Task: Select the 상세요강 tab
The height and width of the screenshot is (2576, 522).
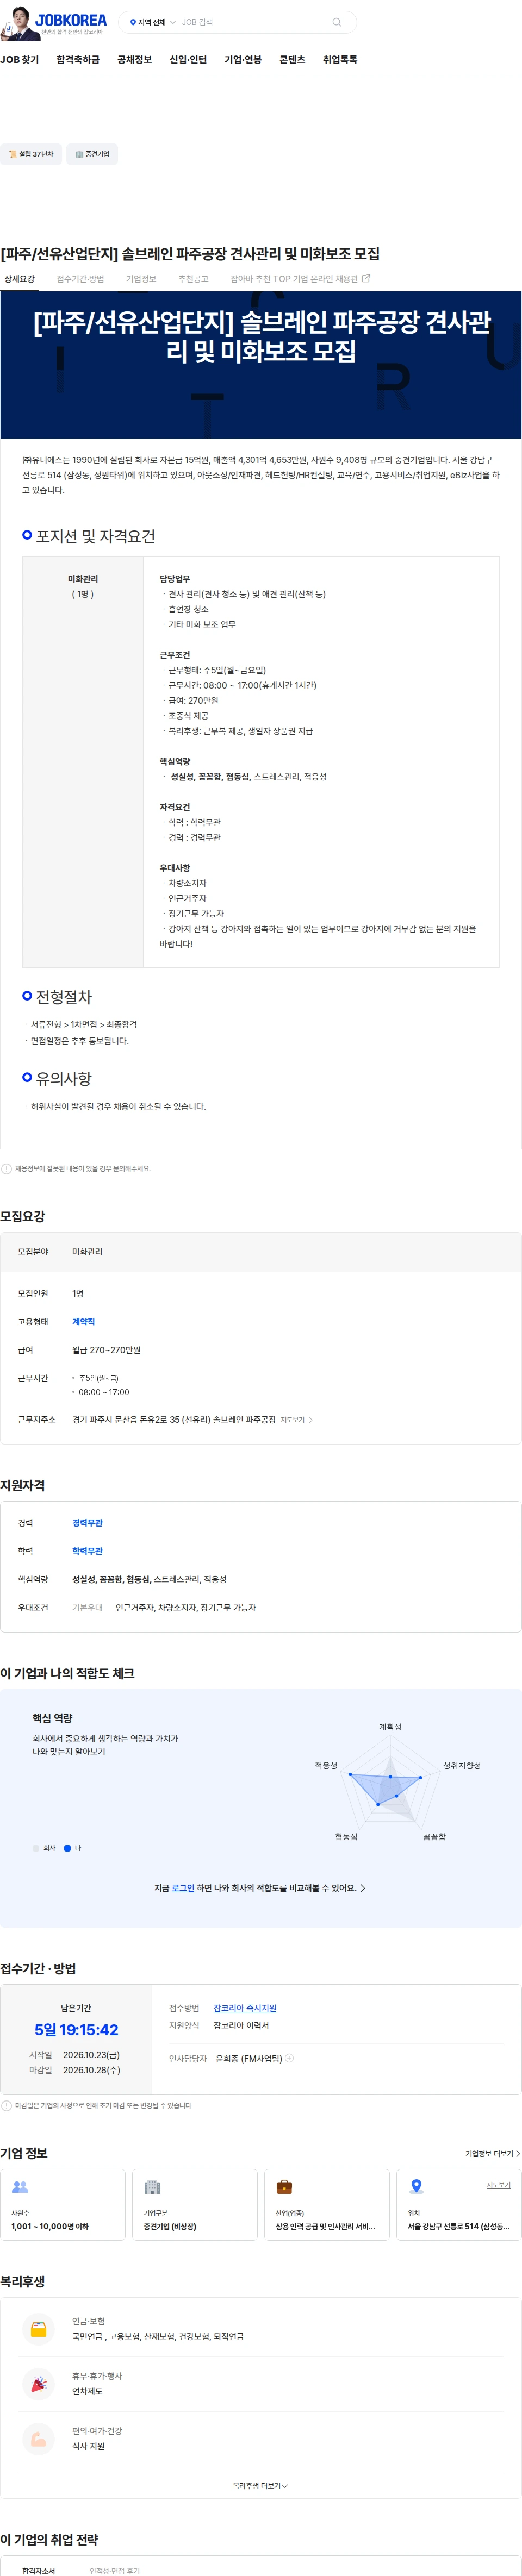Action: coord(19,279)
